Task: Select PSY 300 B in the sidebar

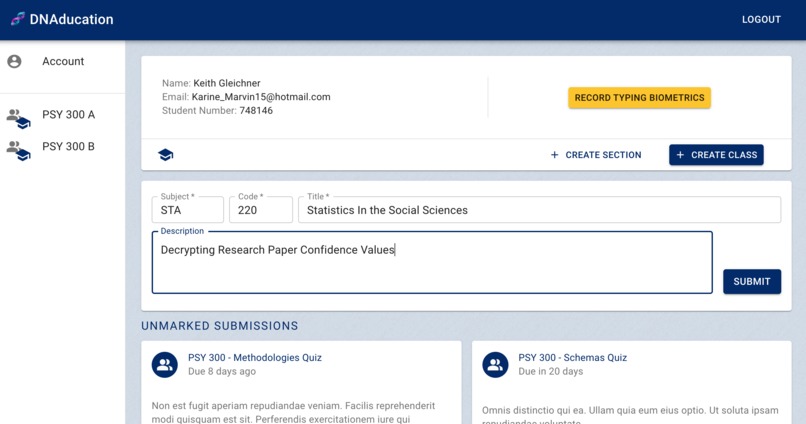Action: (x=62, y=146)
